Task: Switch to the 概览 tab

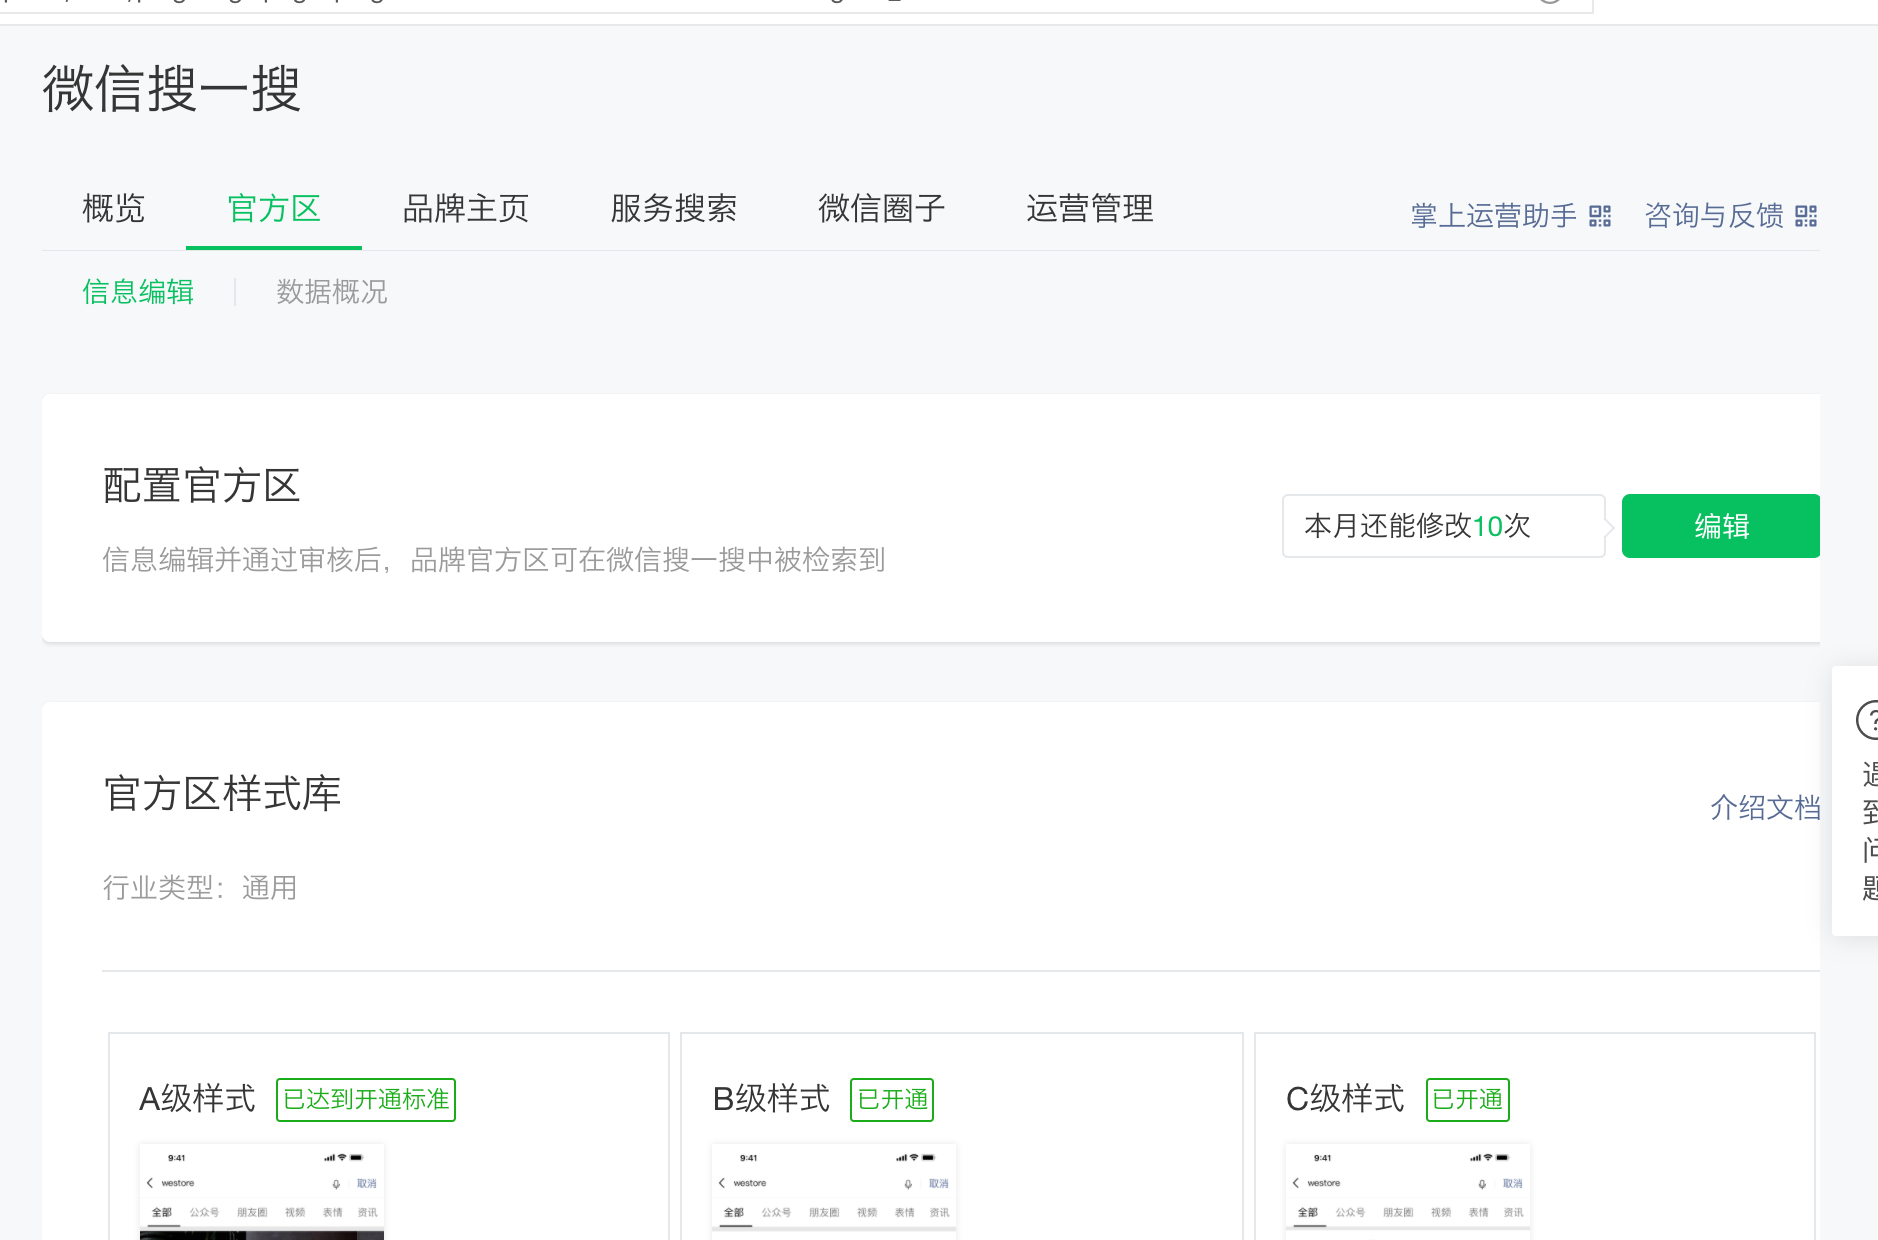Action: tap(114, 209)
